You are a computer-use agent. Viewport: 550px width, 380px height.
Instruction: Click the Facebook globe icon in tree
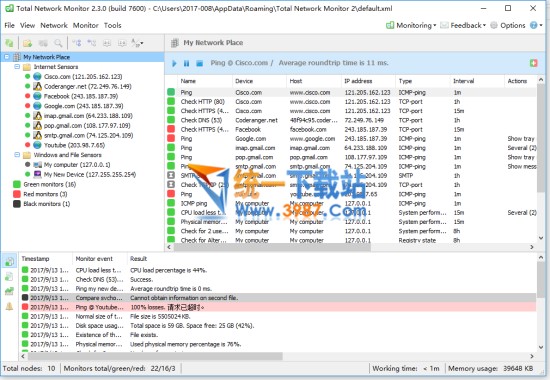point(37,96)
